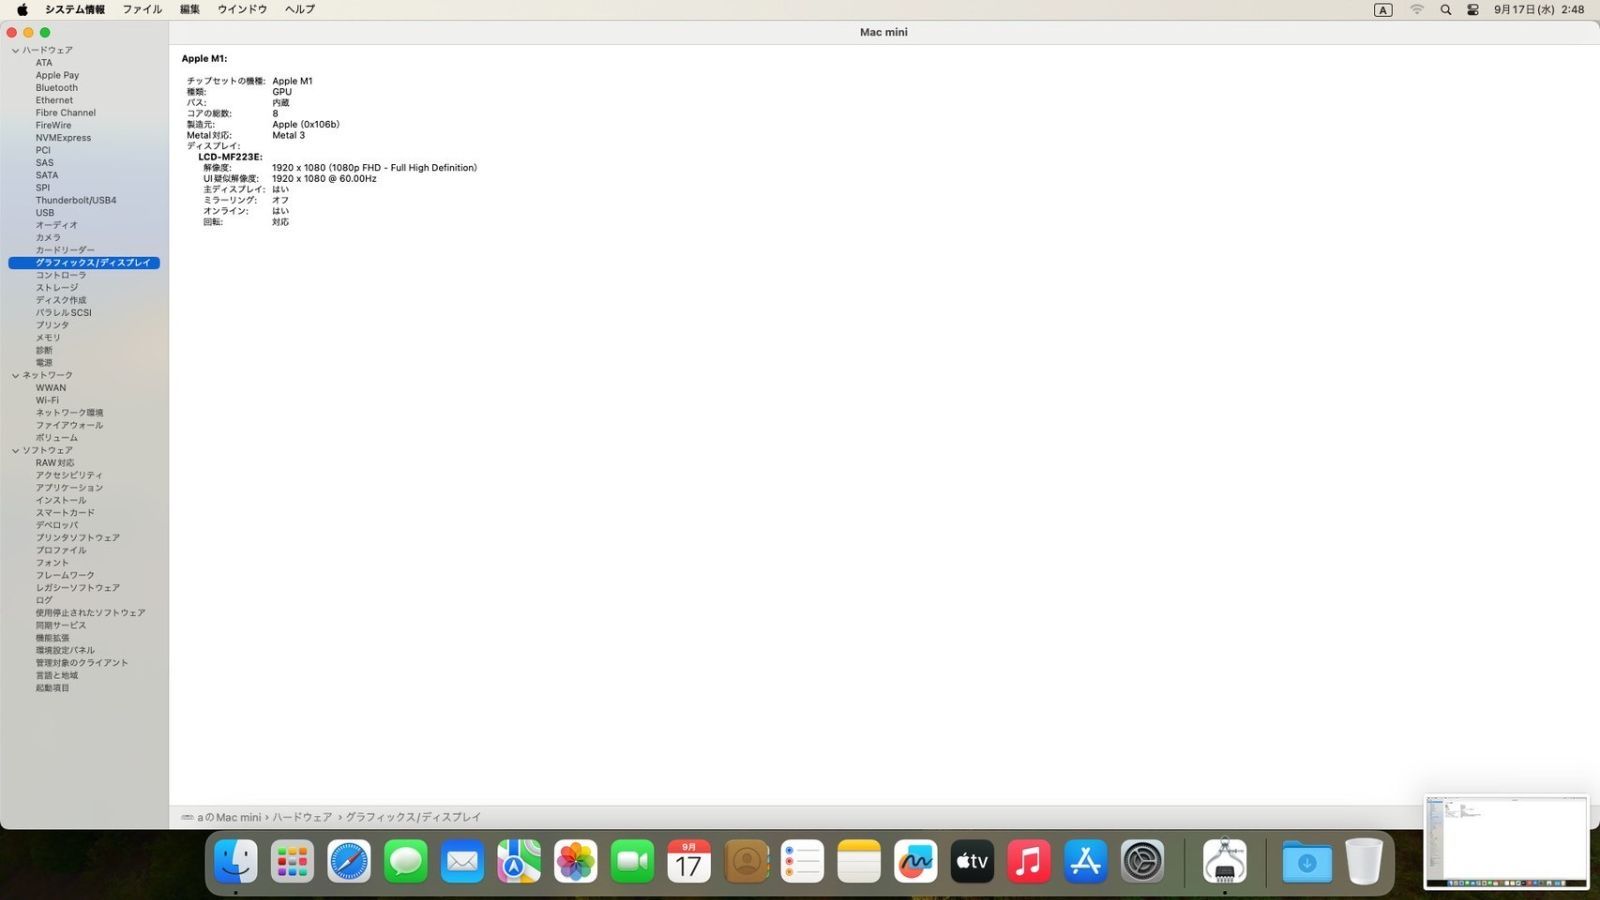
Task: Click the System Information Dock icon
Action: [x=1224, y=861]
